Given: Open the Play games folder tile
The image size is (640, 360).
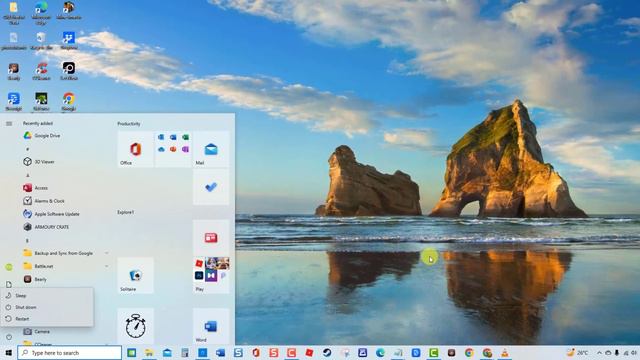Looking at the screenshot, I should [x=211, y=276].
